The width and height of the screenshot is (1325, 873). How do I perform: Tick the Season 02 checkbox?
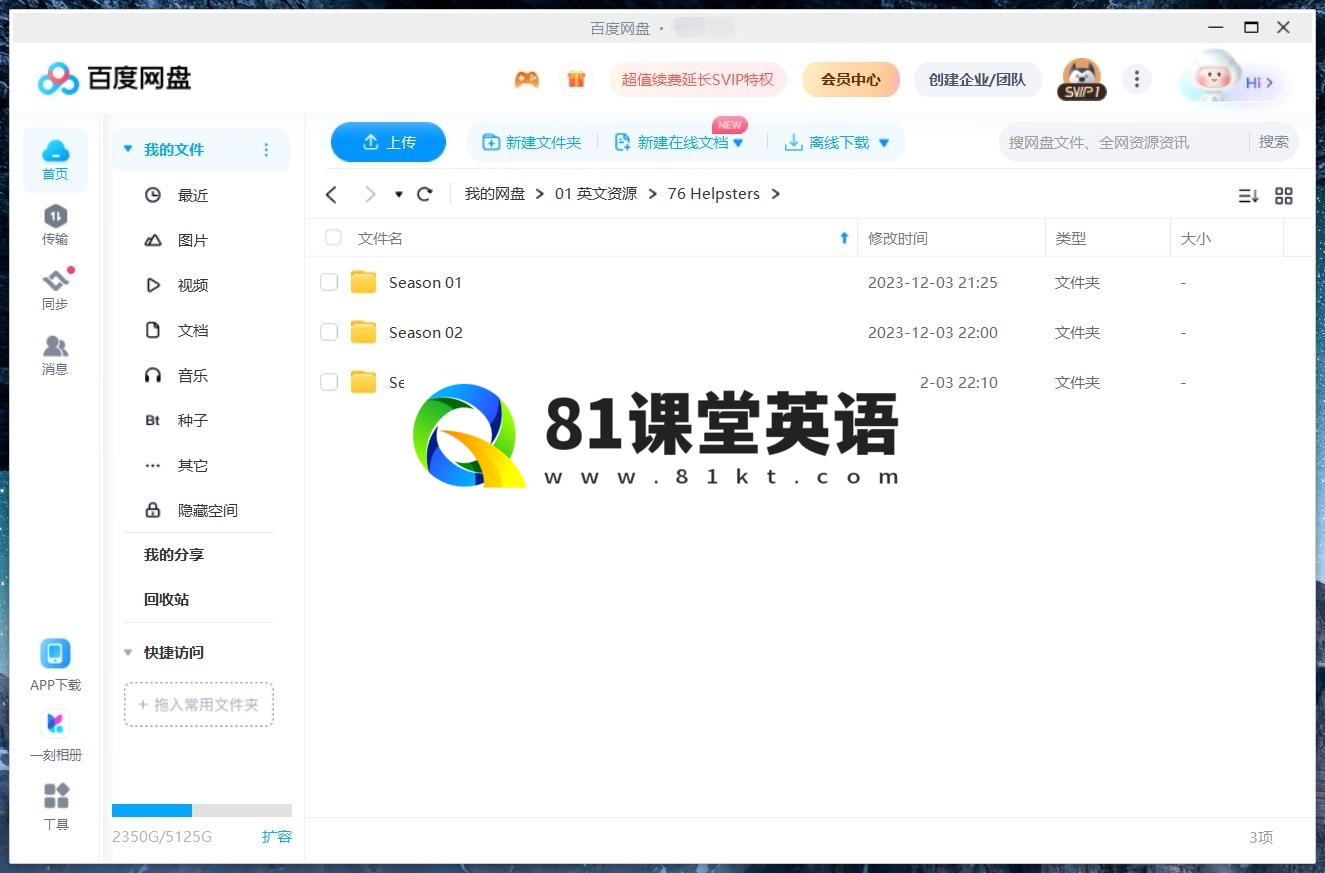coord(329,332)
